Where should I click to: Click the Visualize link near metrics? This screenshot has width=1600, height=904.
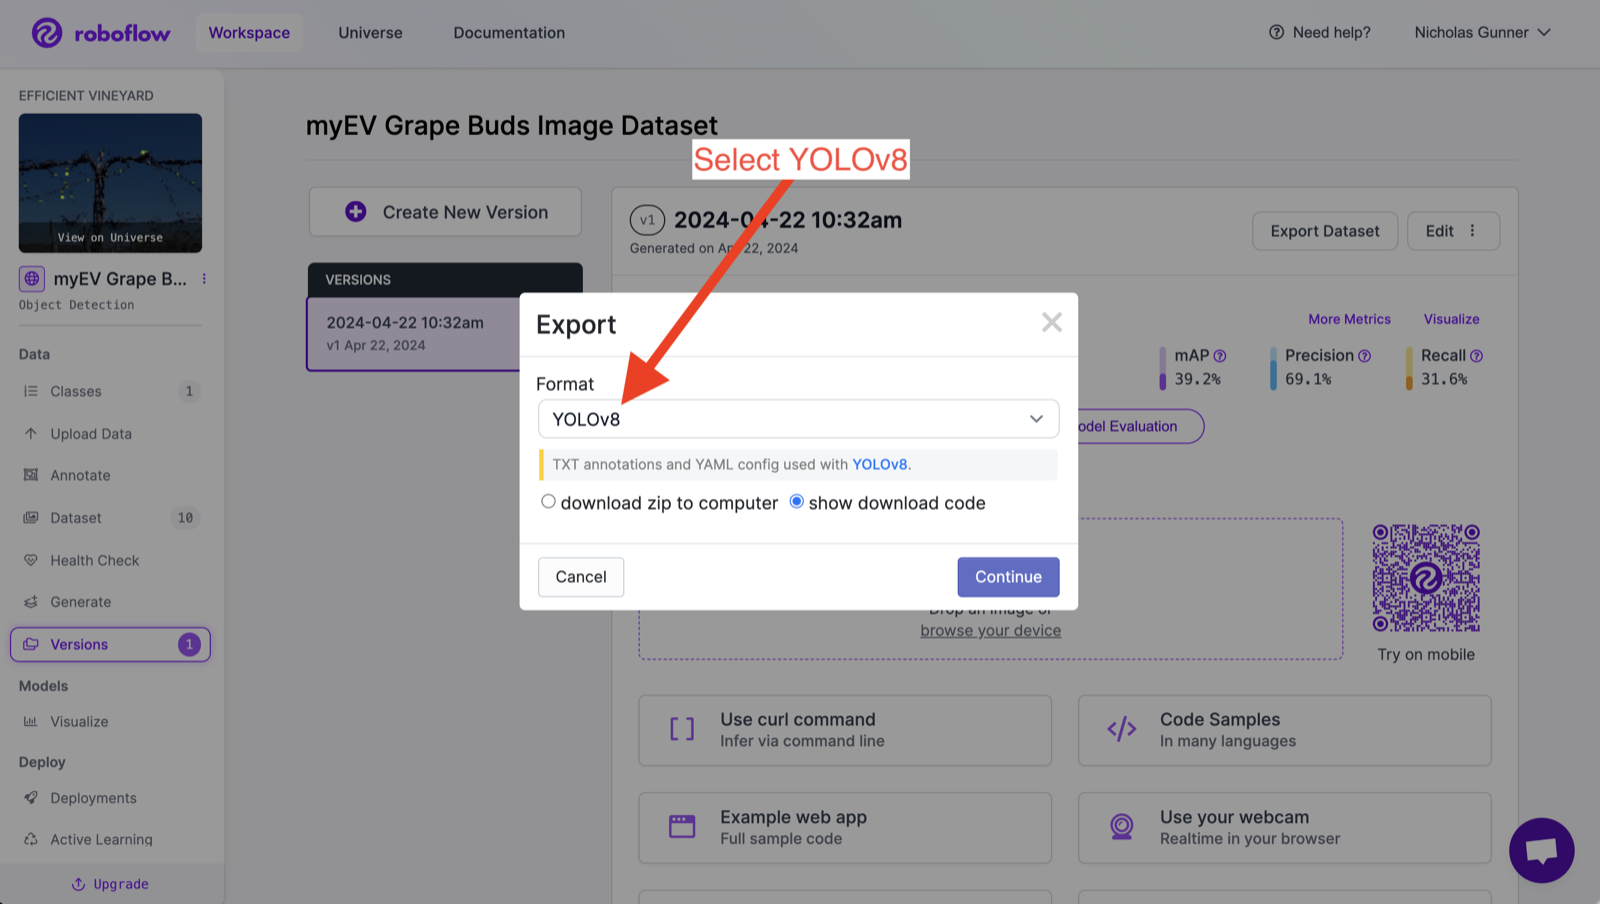coord(1451,319)
